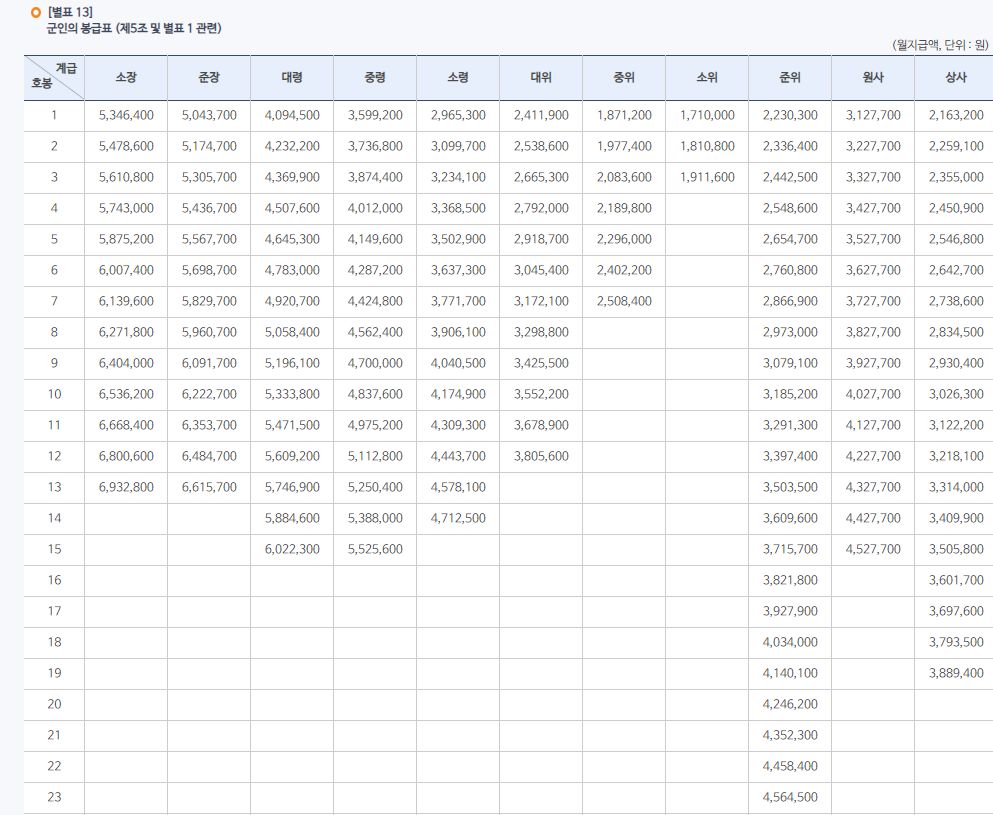Click cell value 2,965,300

(x=458, y=115)
